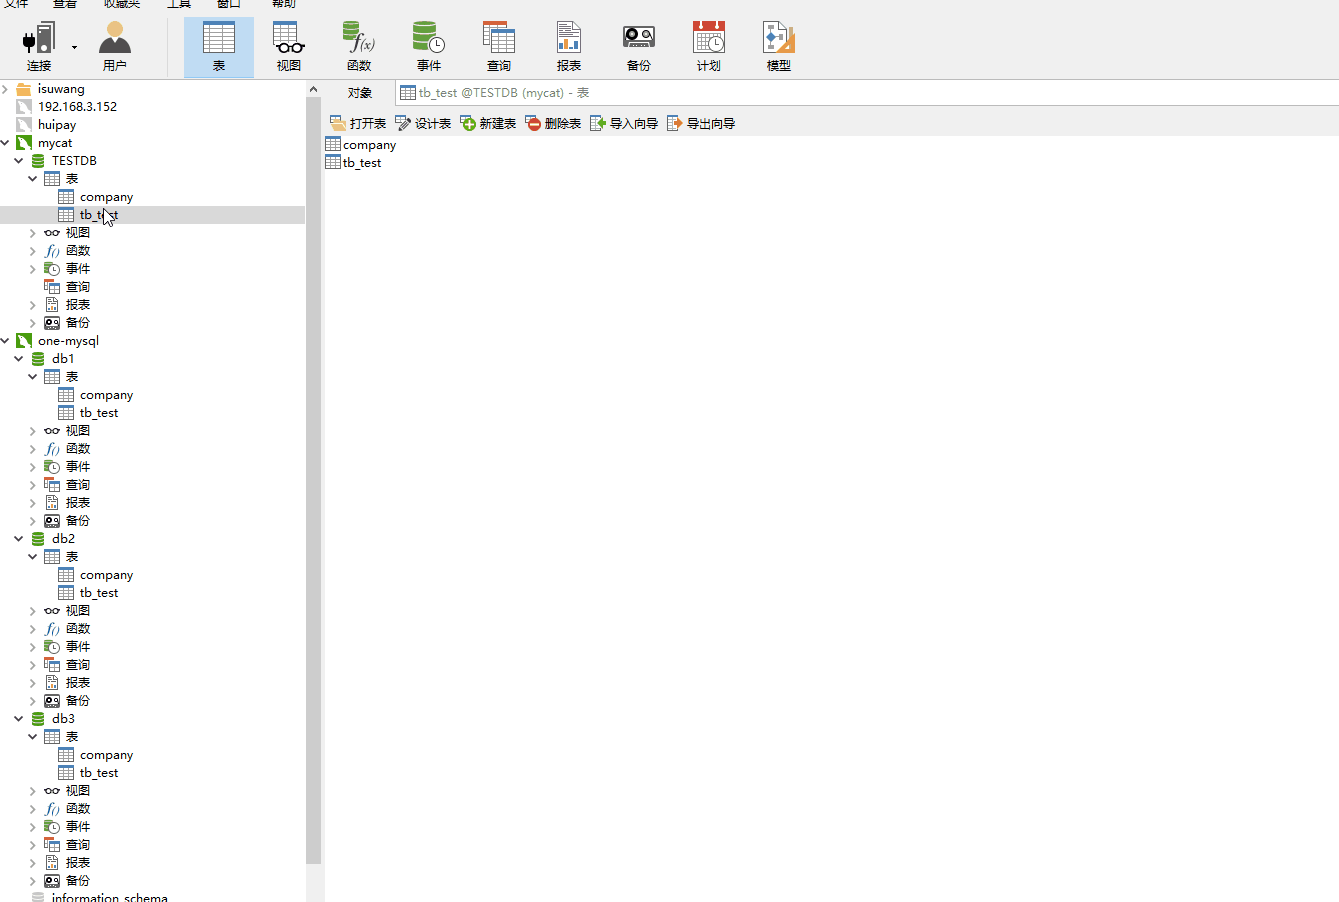The image size is (1339, 902).
Task: Select the Schedule (计划) calendar toolbar icon
Action: tap(709, 47)
